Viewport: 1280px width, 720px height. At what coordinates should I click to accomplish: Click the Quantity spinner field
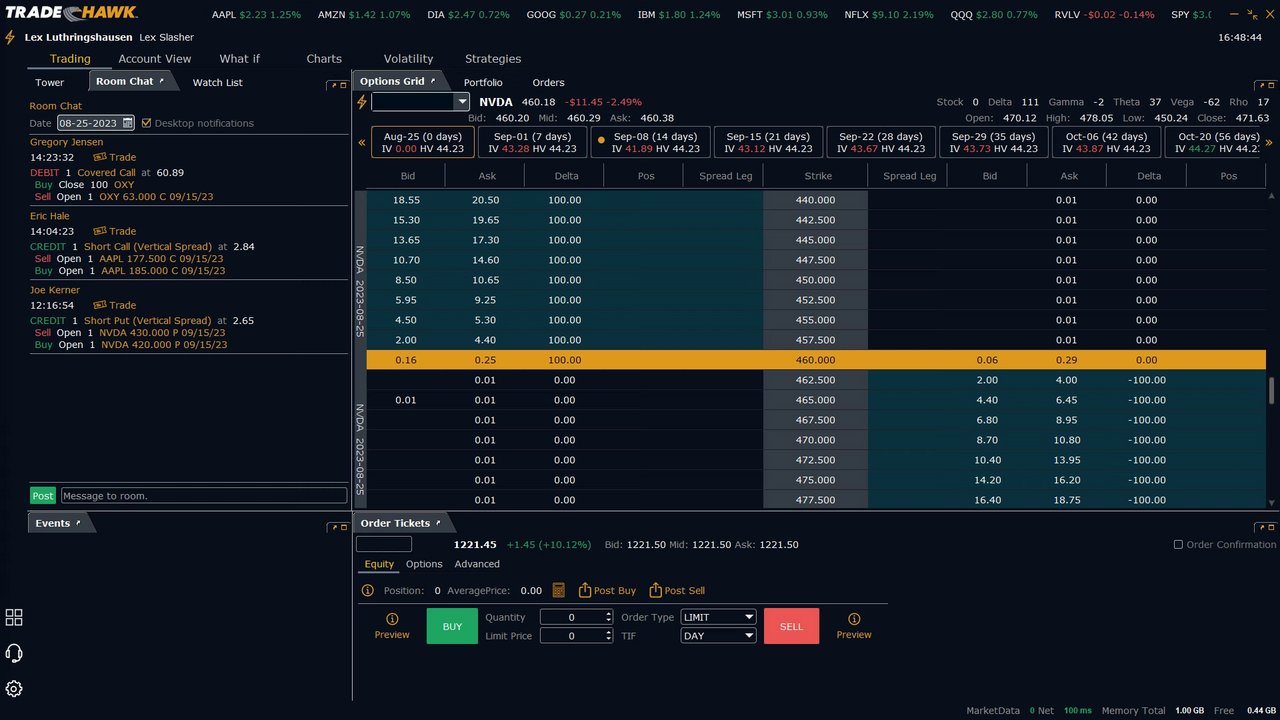click(x=576, y=617)
